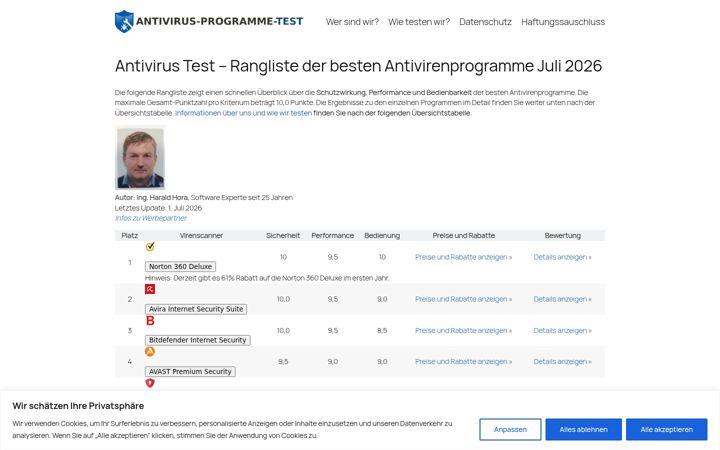720x450 pixels.
Task: Click the author photo of Harald Hora
Action: click(140, 158)
